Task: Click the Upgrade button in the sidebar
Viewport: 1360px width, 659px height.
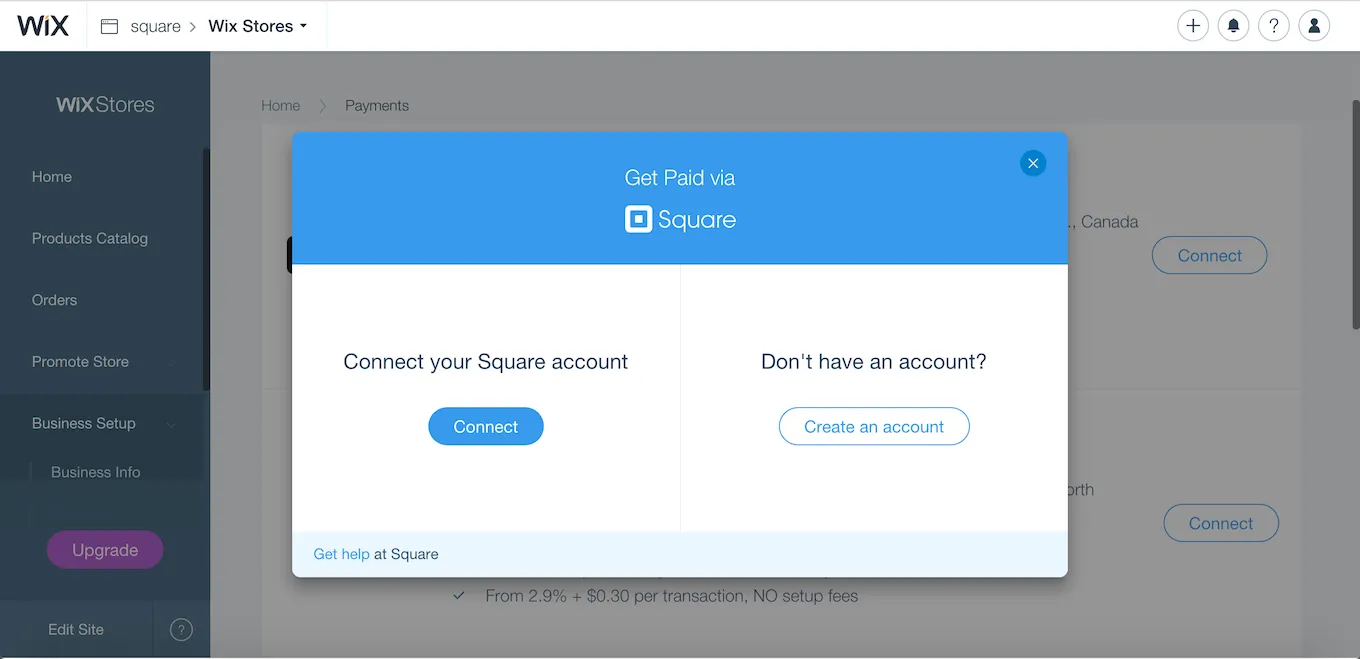Action: point(104,549)
